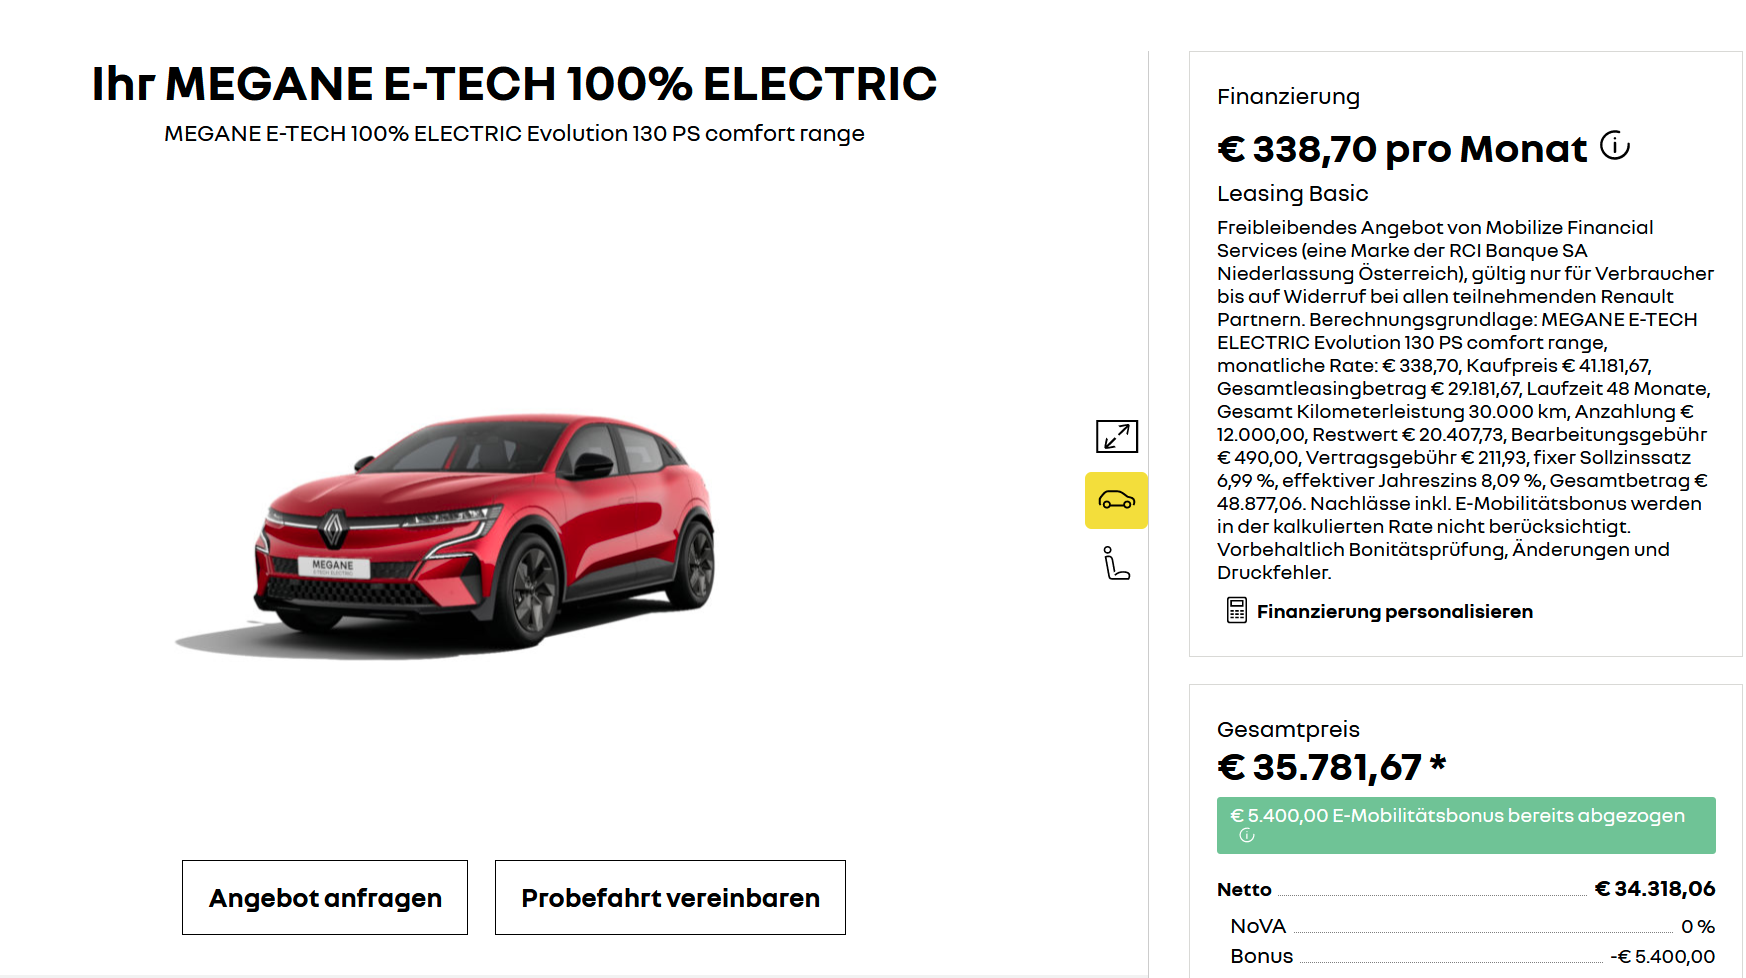Select the green E-Mobilitätsbonus banner
The image size is (1746, 978).
tap(1466, 825)
